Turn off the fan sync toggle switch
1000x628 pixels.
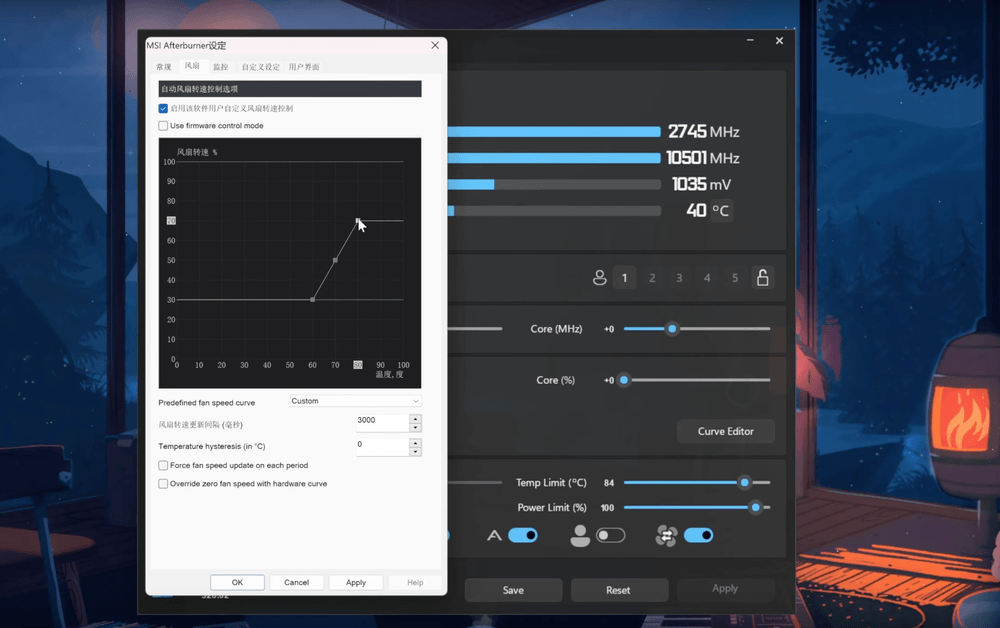(x=698, y=536)
